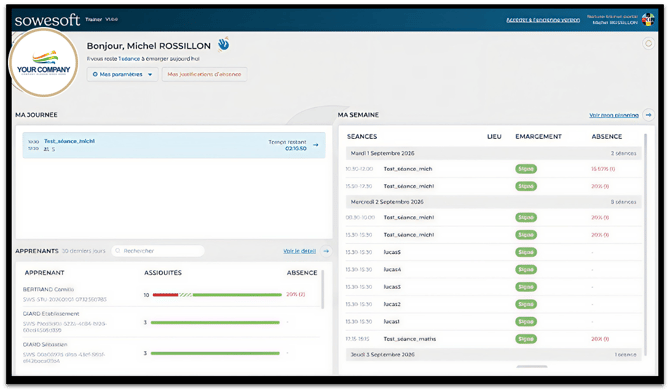Click the arrow icon beside Voir mon planning

pos(648,115)
